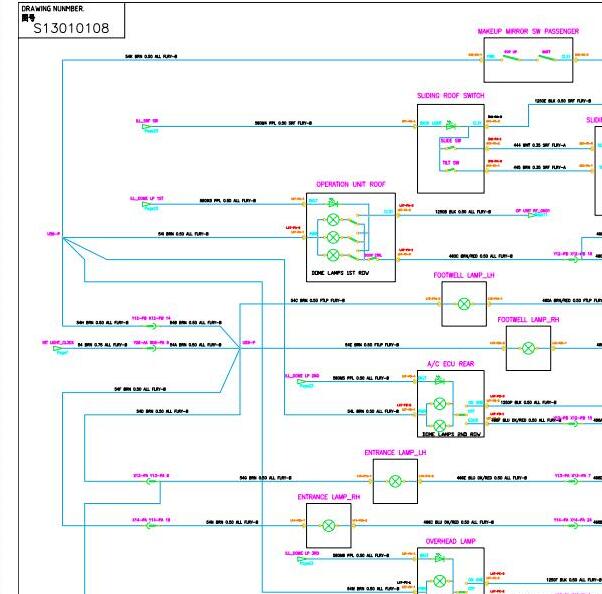Click the lamp symbol in FOOTWELL LAMP_LH
This screenshot has width=602, height=594.
click(464, 304)
